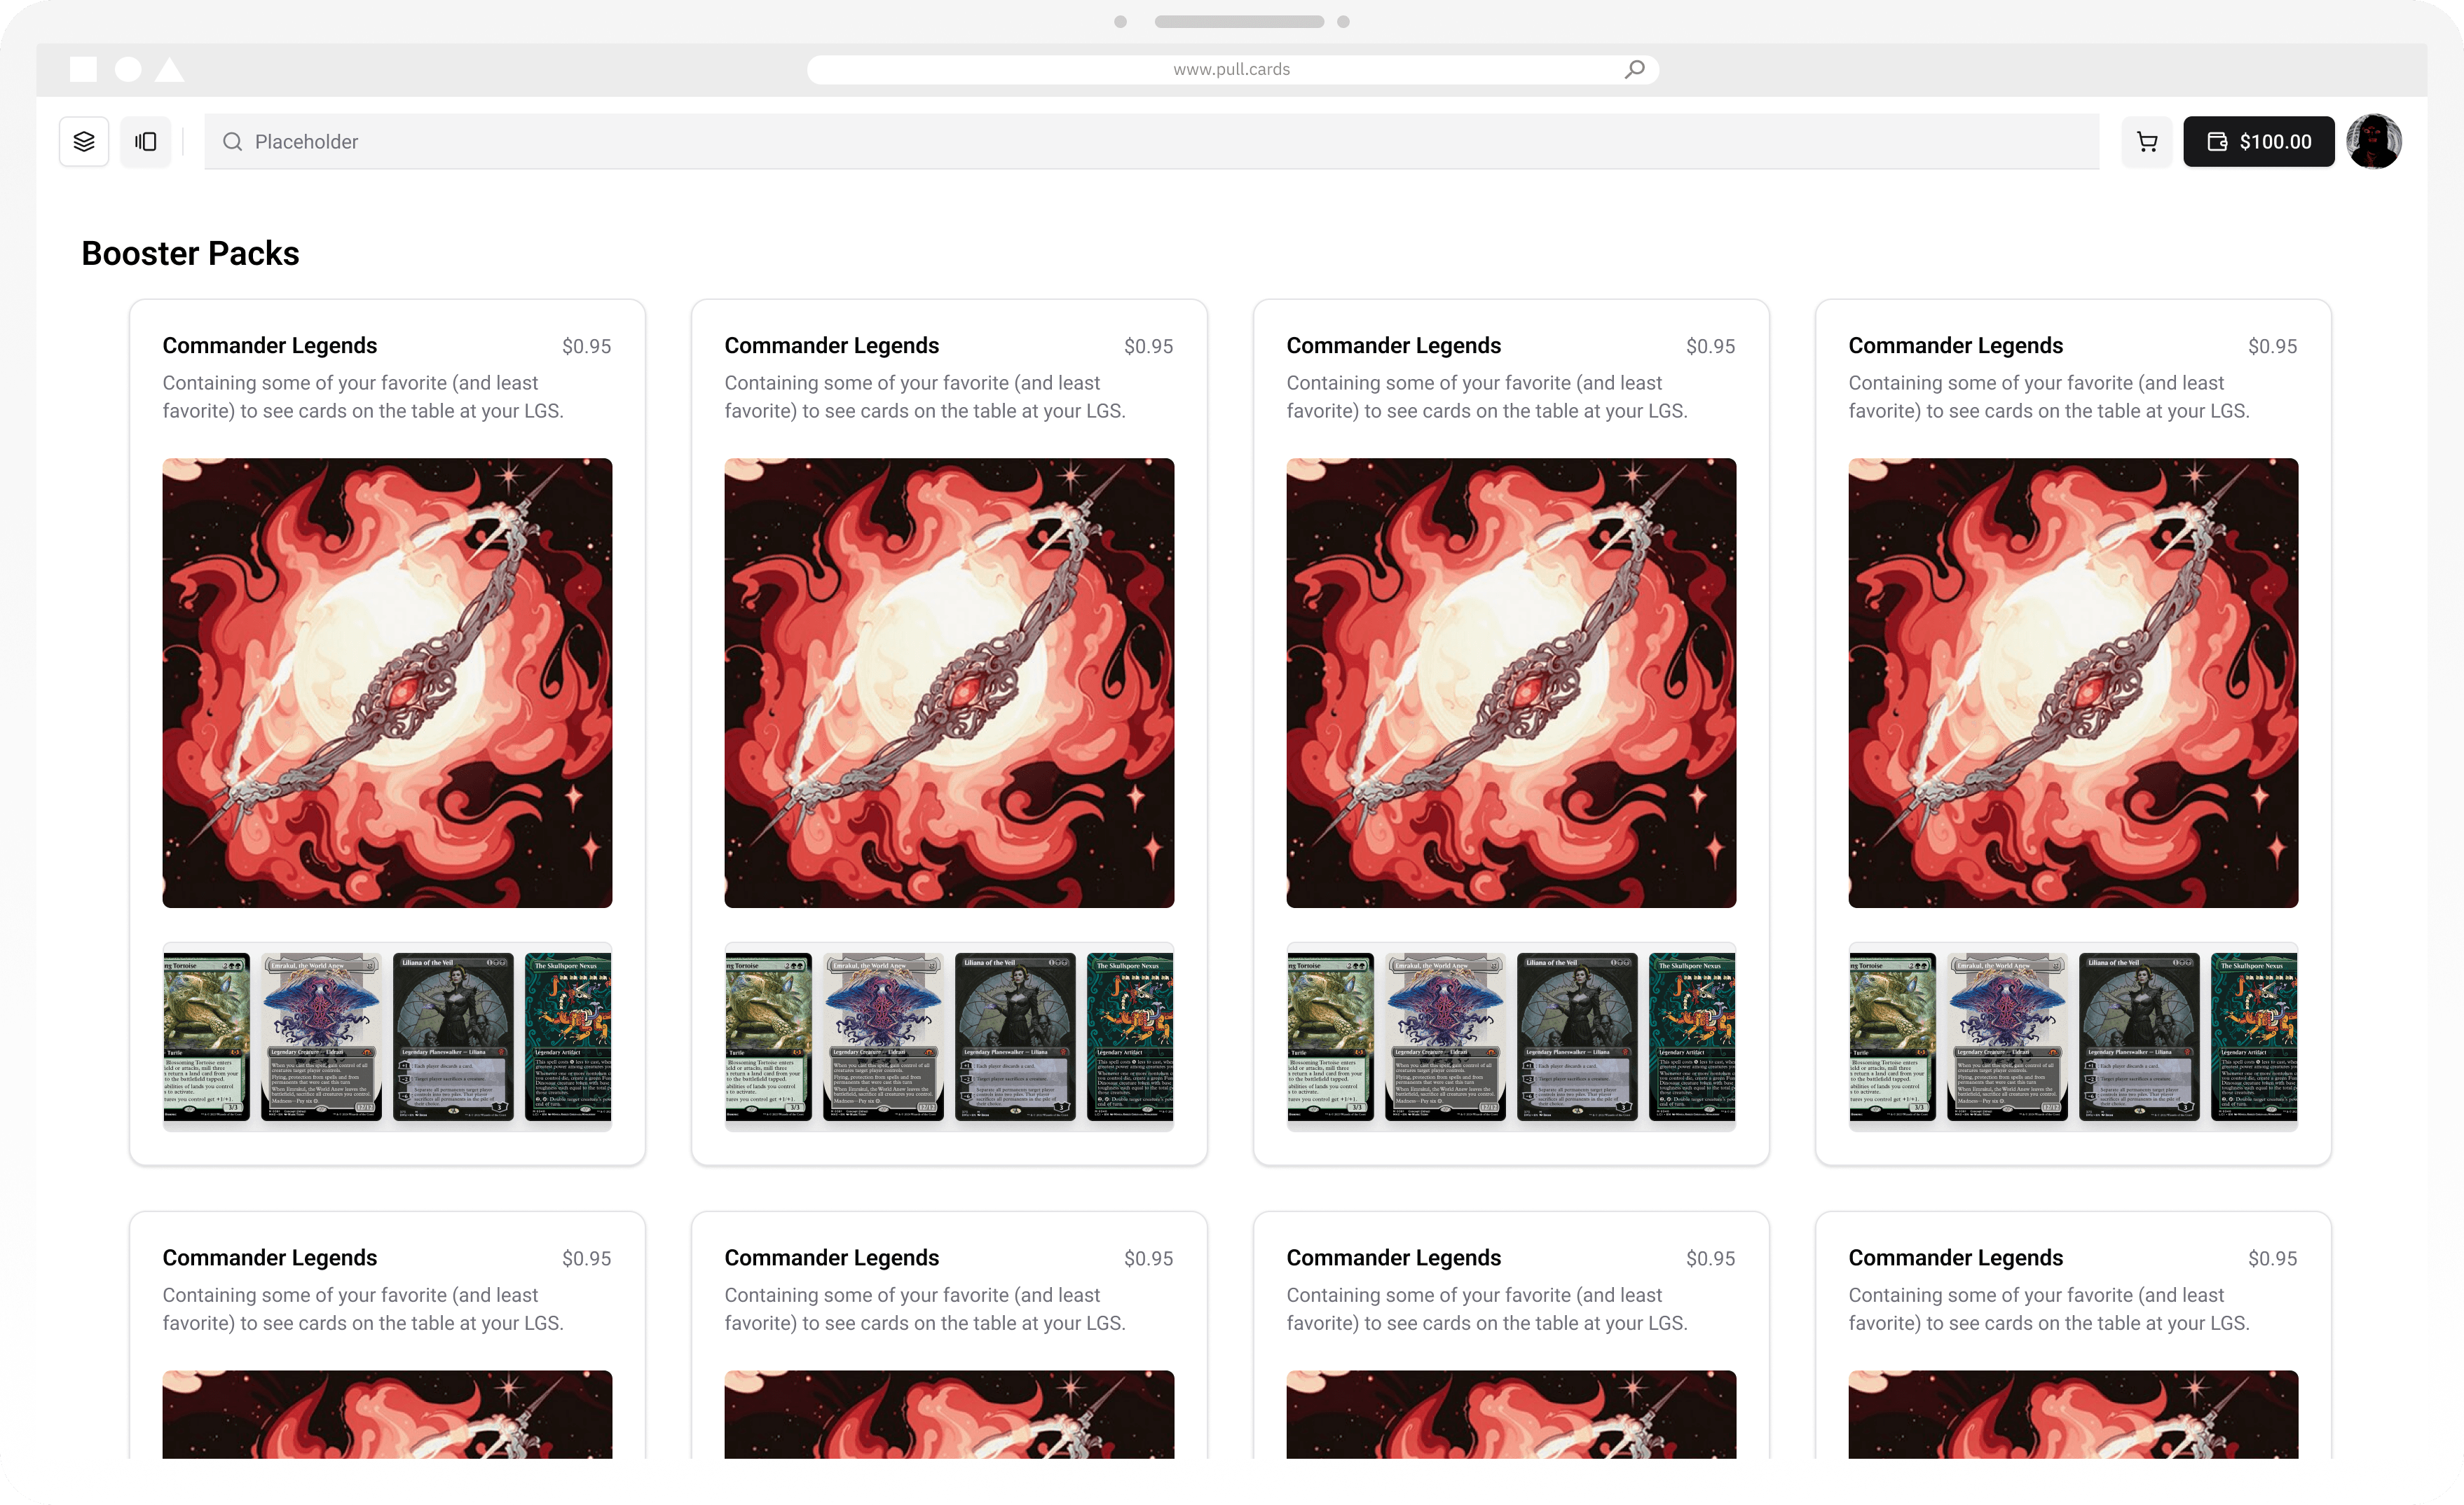Click the square browser window control
2464x1505 pixels.
pos(84,69)
